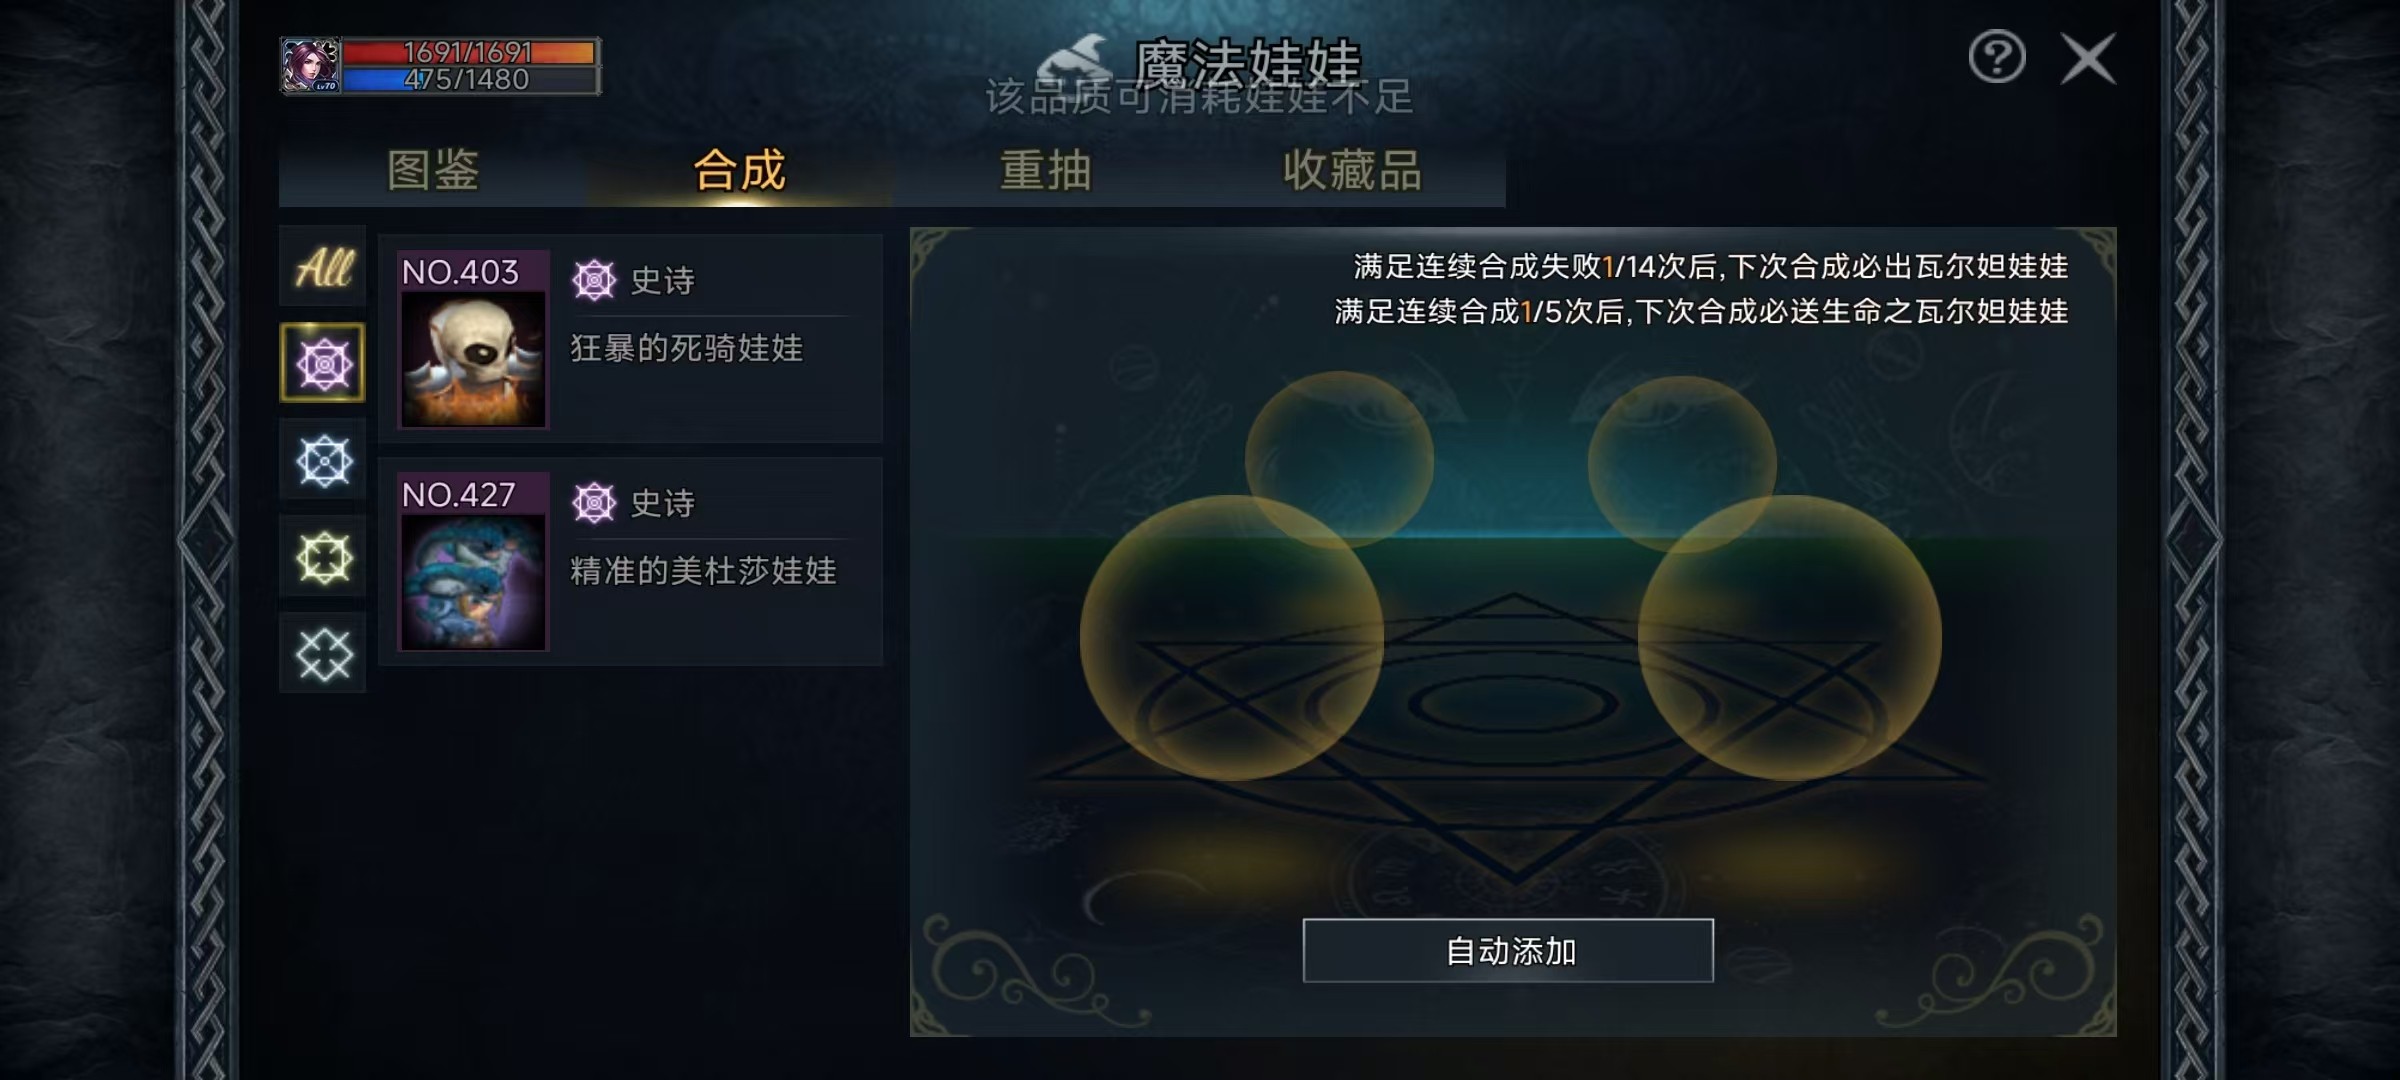Open the 收藏品 tab
Image resolution: width=2400 pixels, height=1080 pixels.
coord(1352,170)
